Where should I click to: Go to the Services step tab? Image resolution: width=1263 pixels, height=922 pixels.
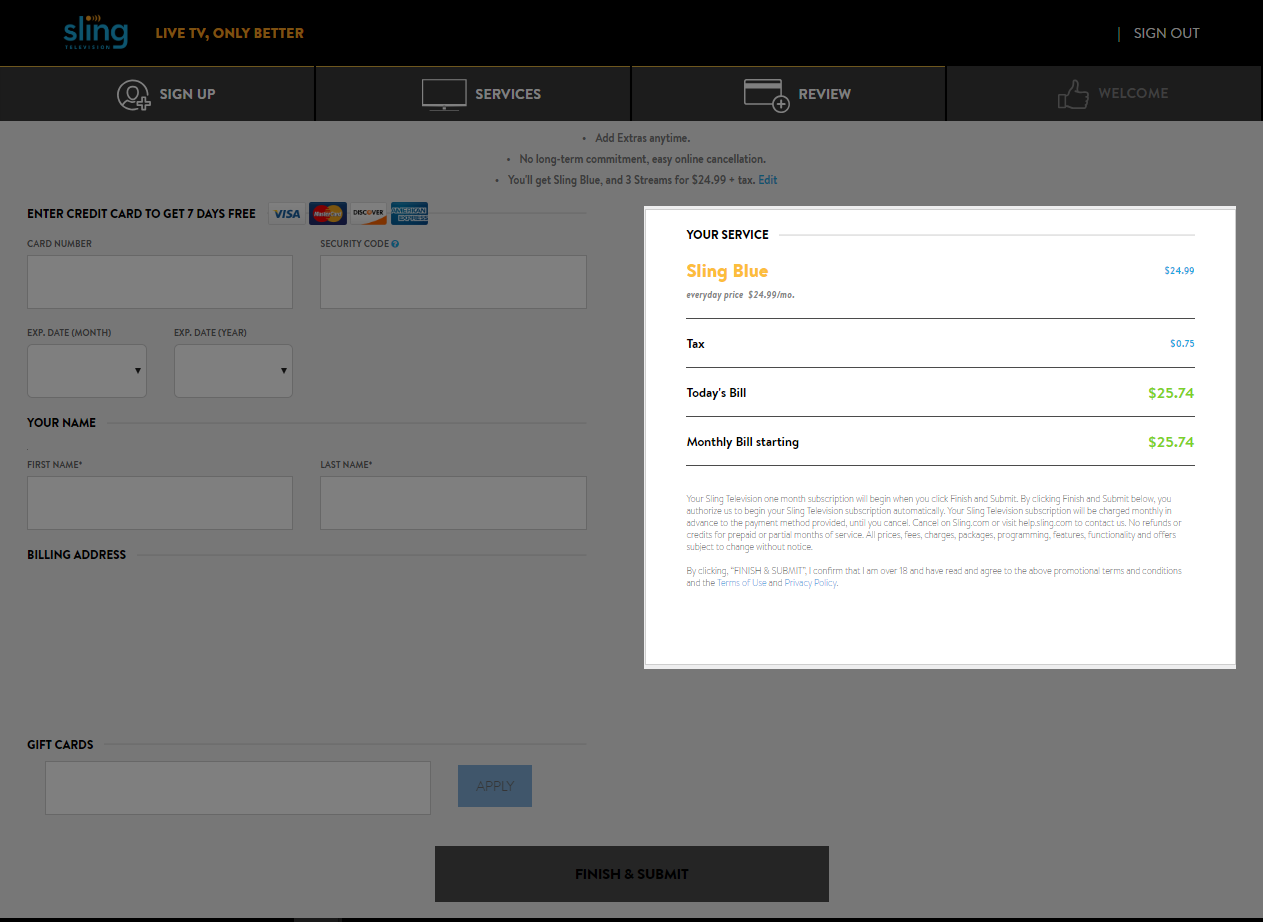click(473, 94)
